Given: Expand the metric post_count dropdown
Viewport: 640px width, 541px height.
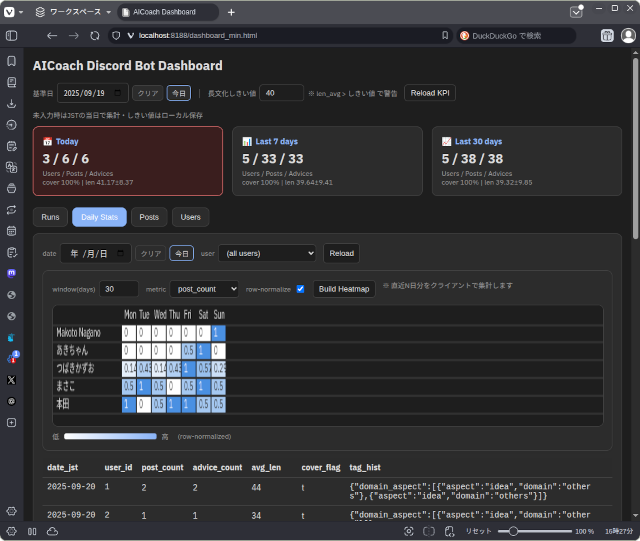Looking at the screenshot, I should pos(204,289).
